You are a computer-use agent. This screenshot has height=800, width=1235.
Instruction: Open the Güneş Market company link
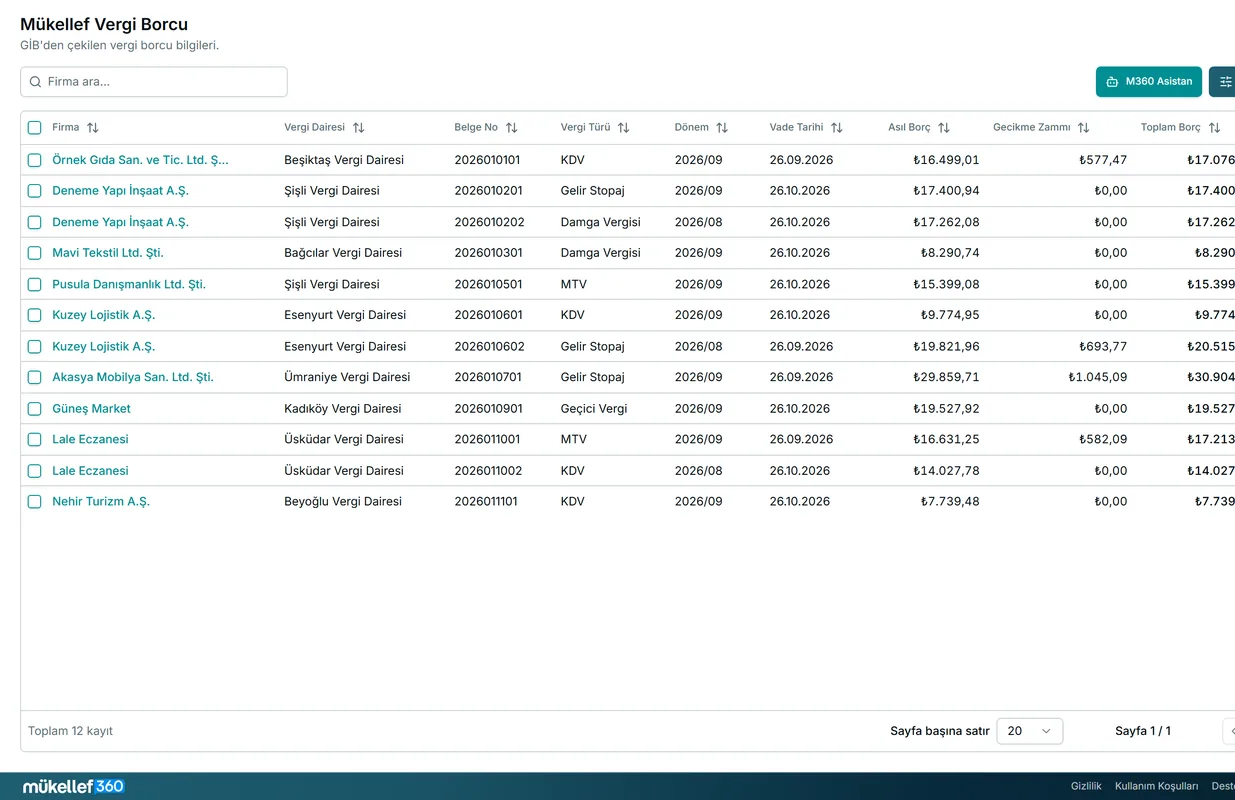91,409
